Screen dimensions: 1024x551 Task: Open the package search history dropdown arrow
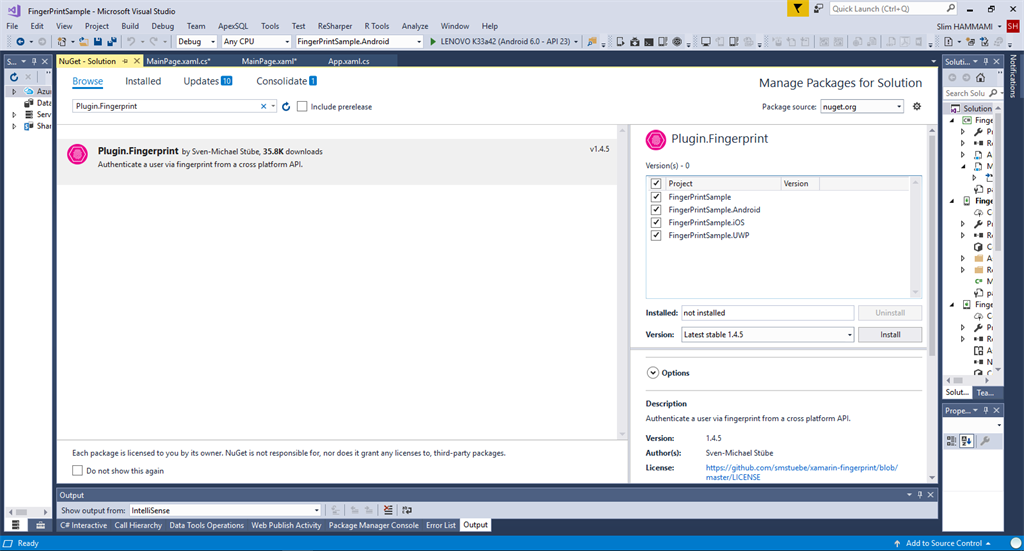click(273, 106)
